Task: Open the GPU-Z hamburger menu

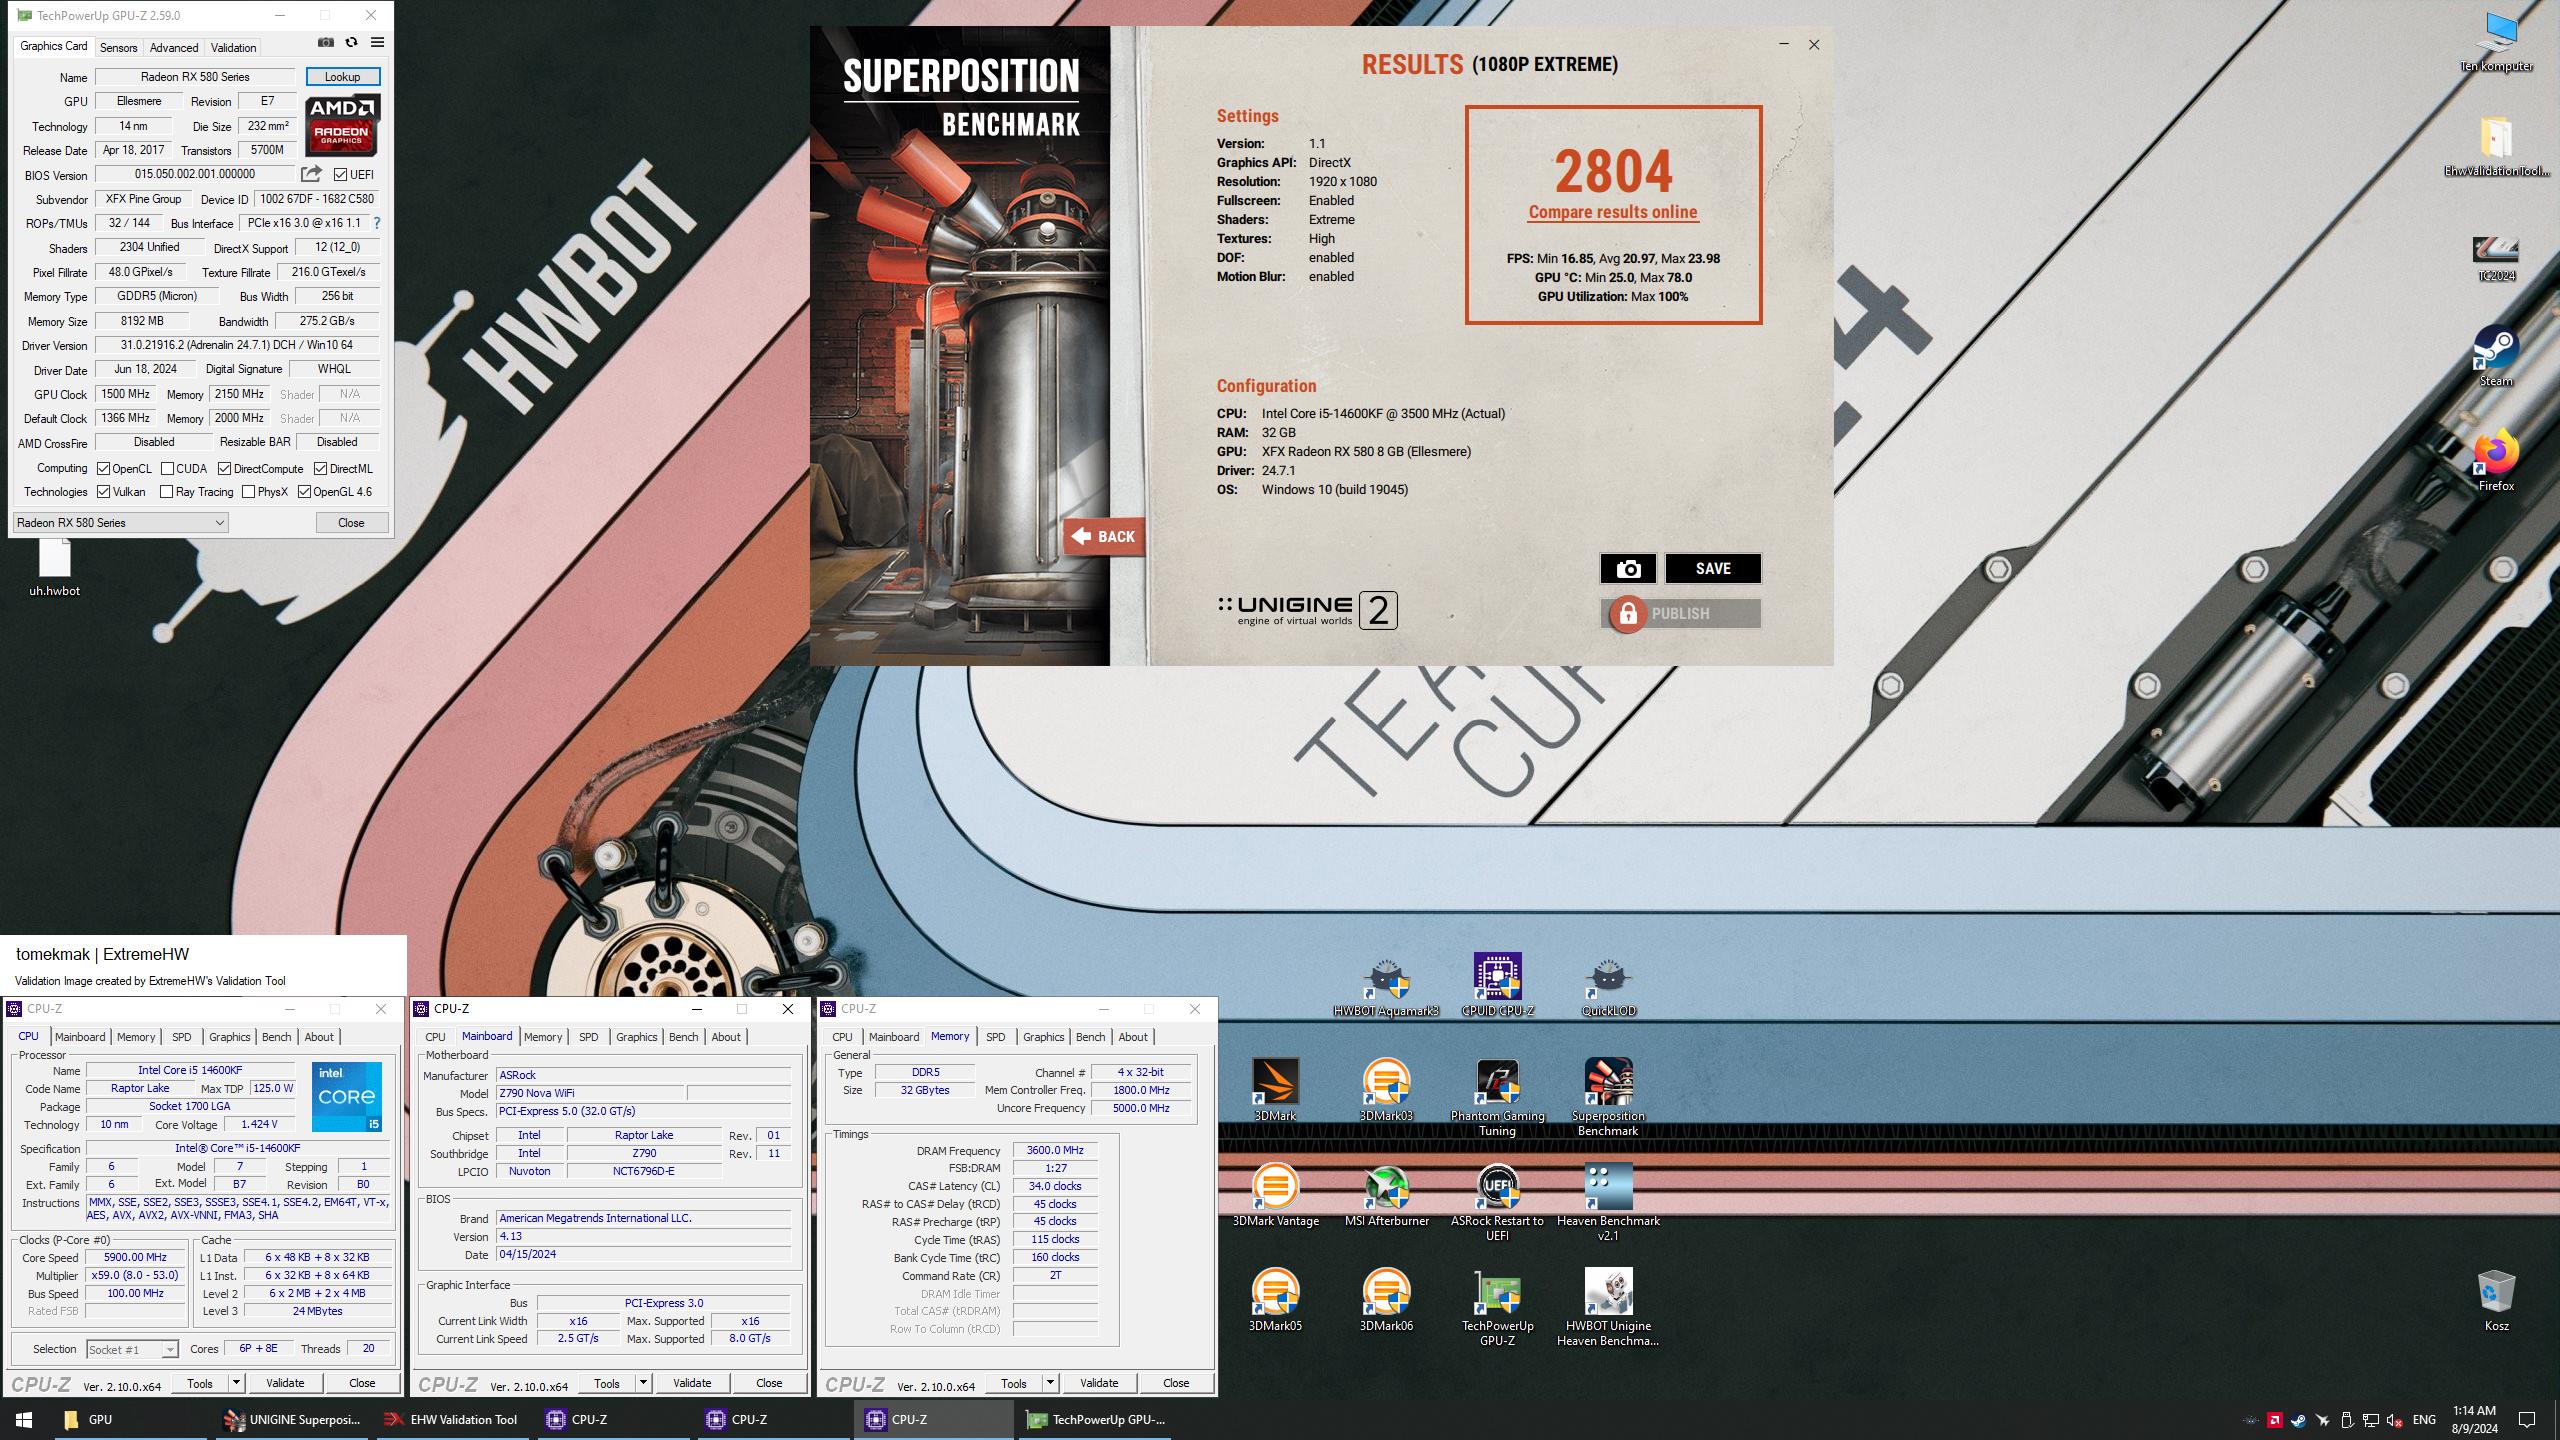Action: click(x=377, y=42)
